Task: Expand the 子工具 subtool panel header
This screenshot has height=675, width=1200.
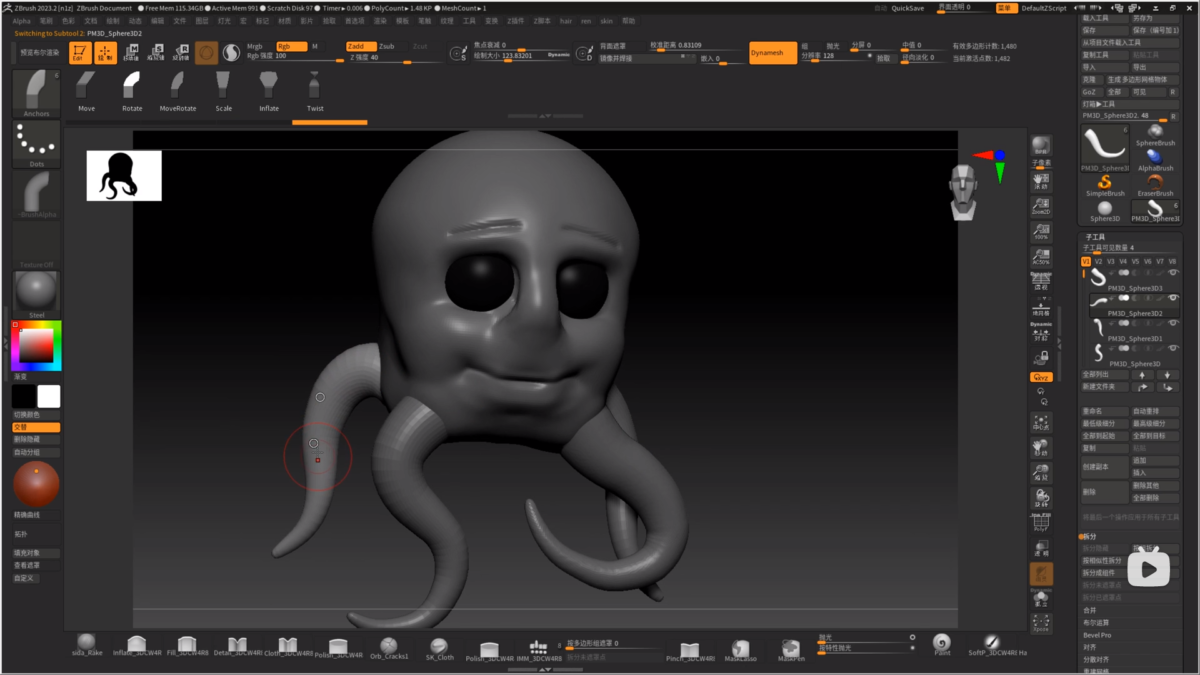Action: click(1095, 237)
